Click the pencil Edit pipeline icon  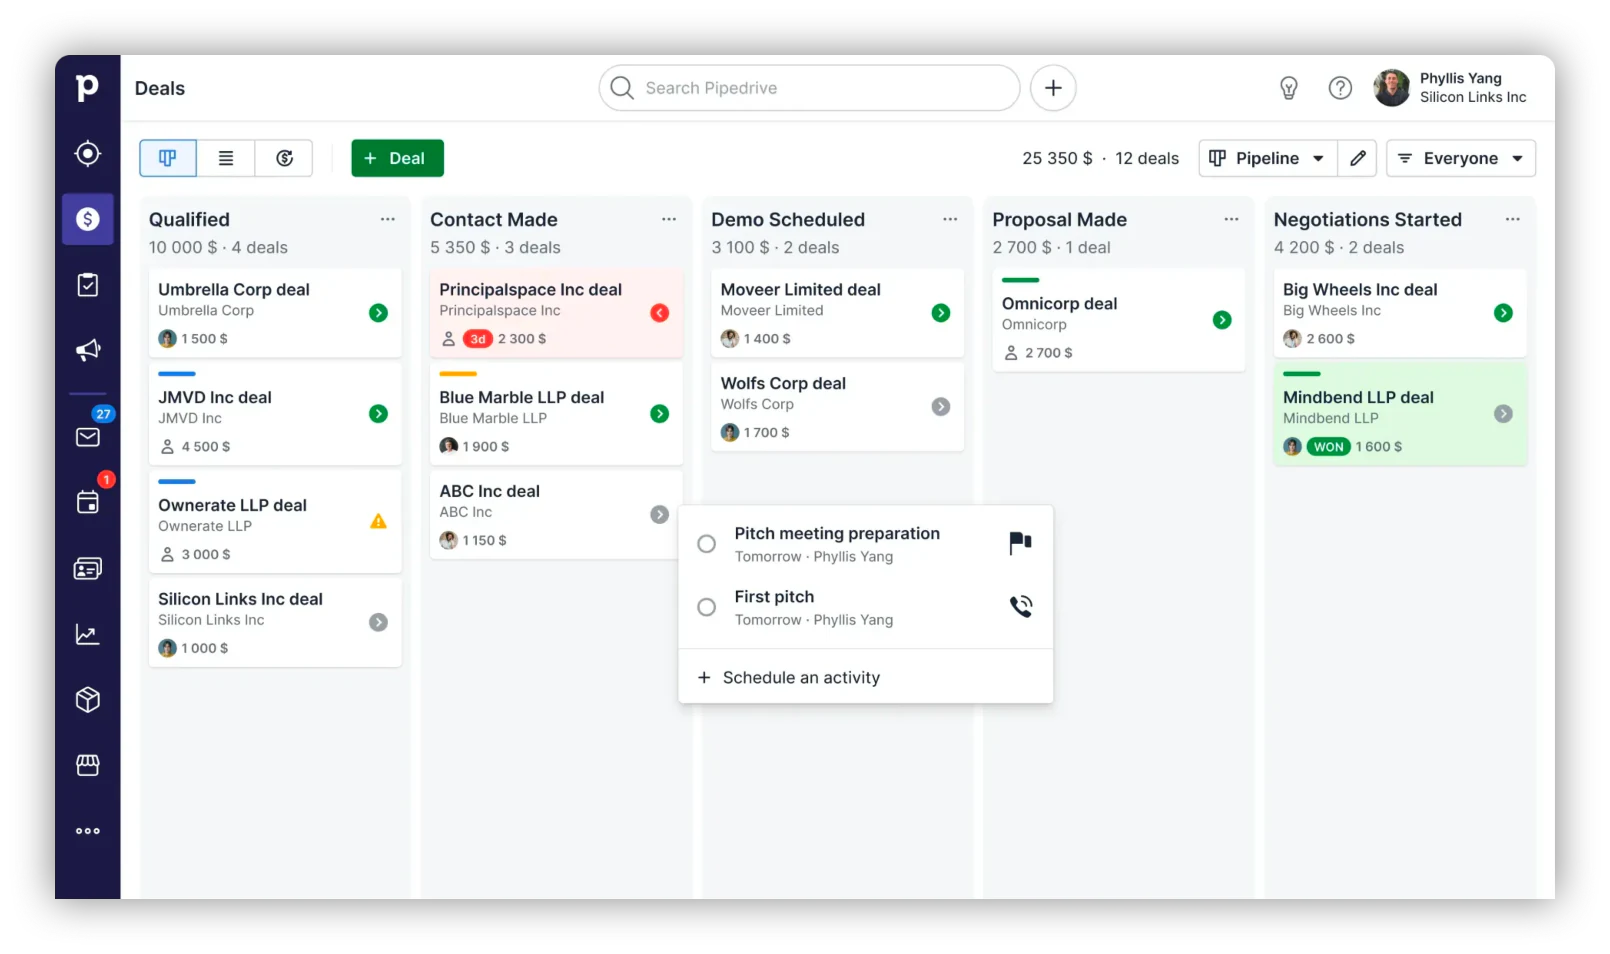pyautogui.click(x=1358, y=158)
